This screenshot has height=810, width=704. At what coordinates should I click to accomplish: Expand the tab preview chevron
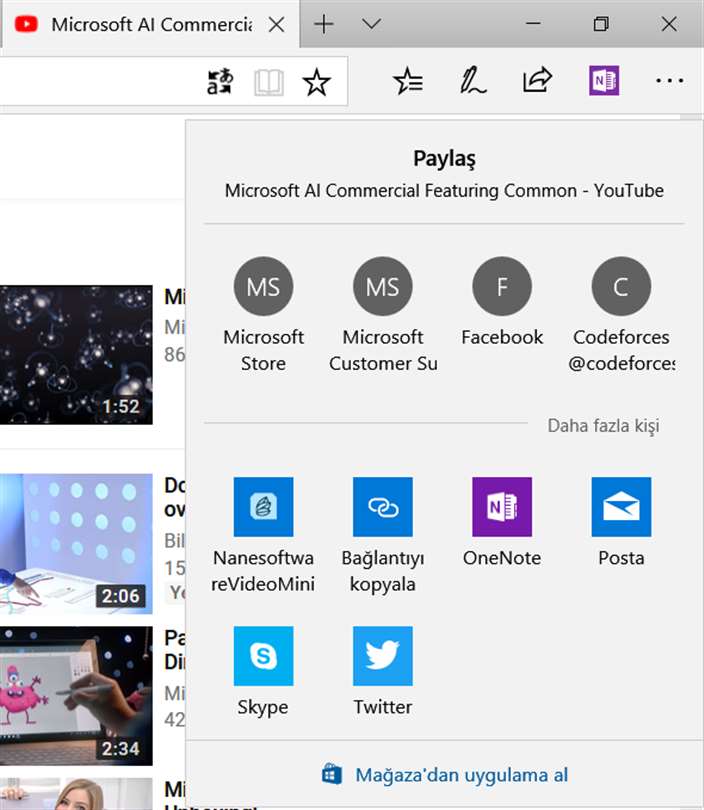click(371, 24)
